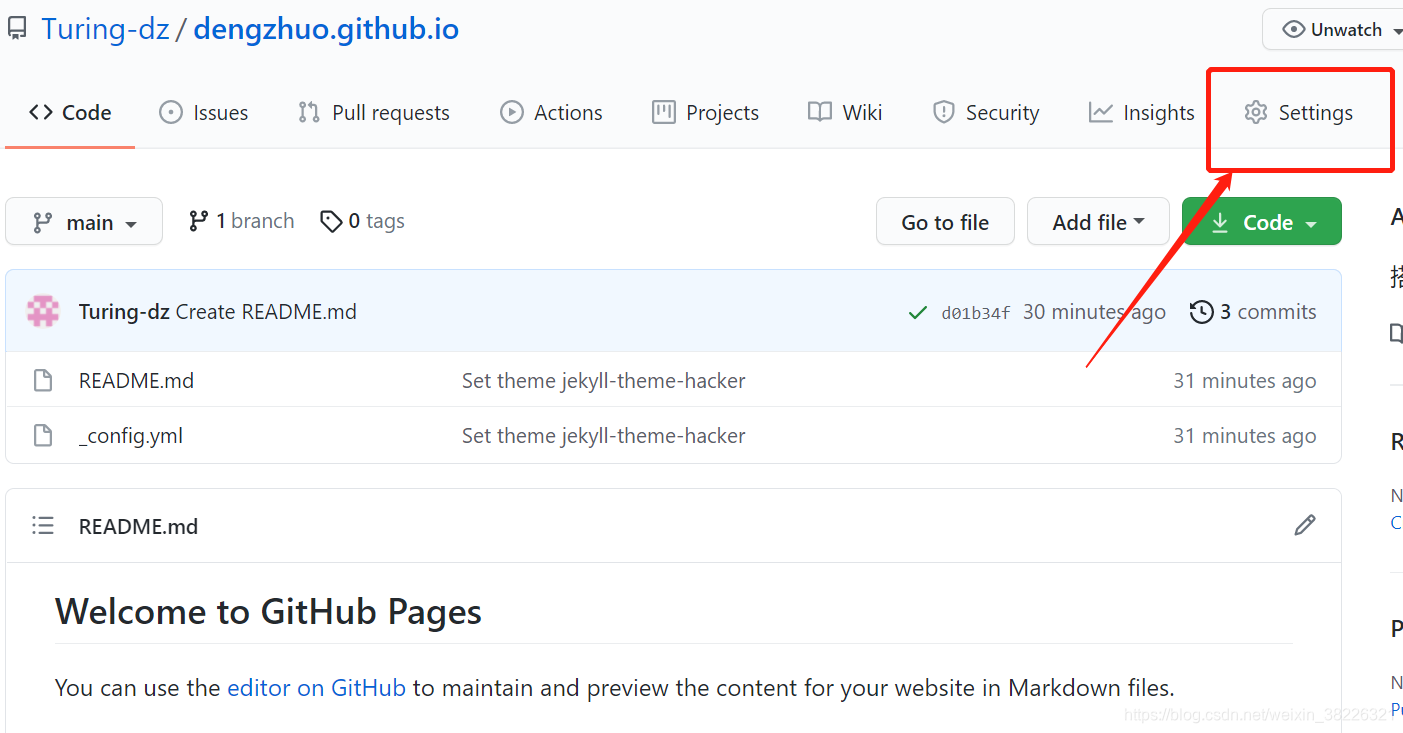Open the Projects tab
The height and width of the screenshot is (733, 1403).
pyautogui.click(x=705, y=113)
